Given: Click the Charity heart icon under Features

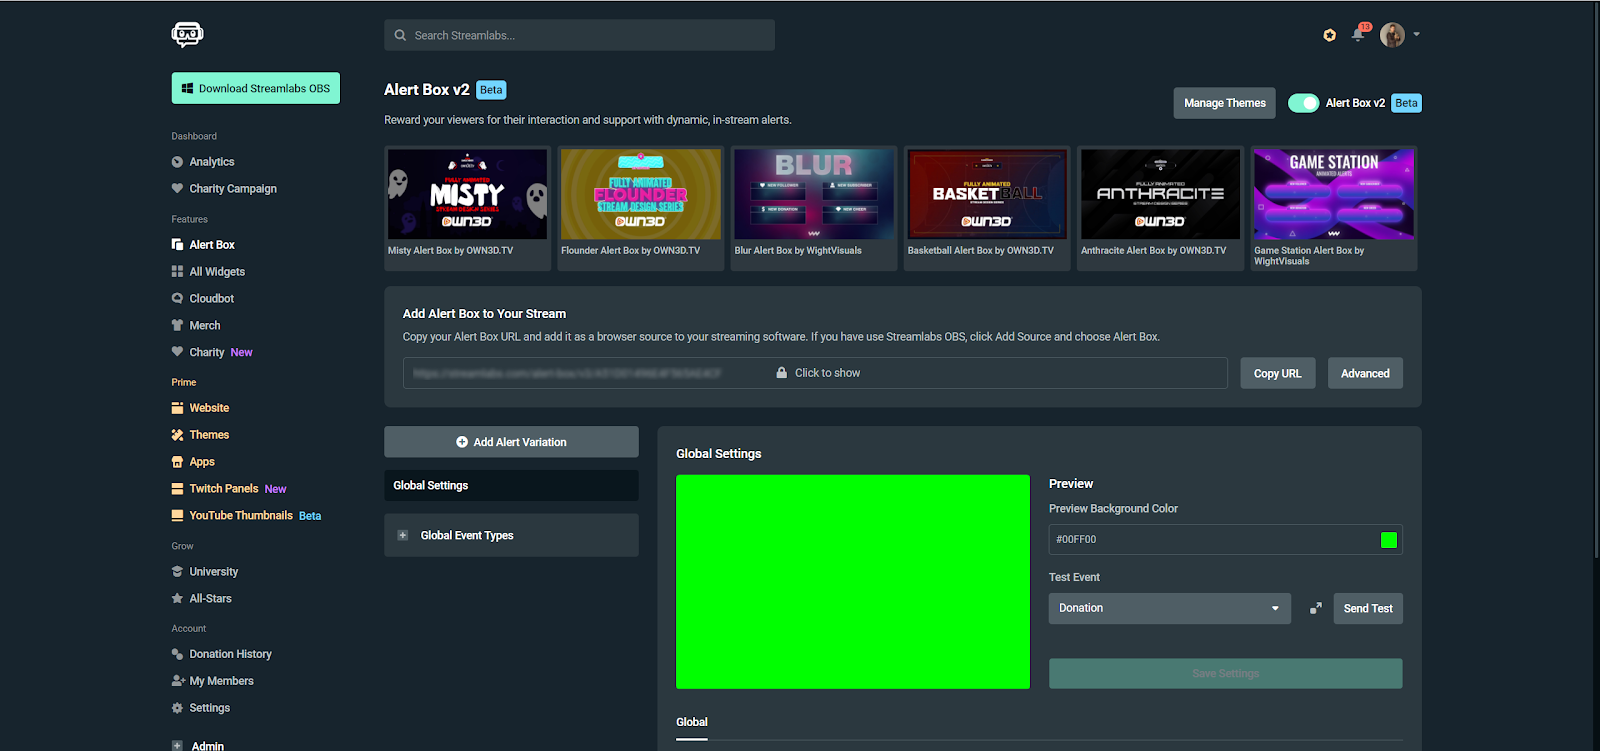Looking at the screenshot, I should point(177,352).
